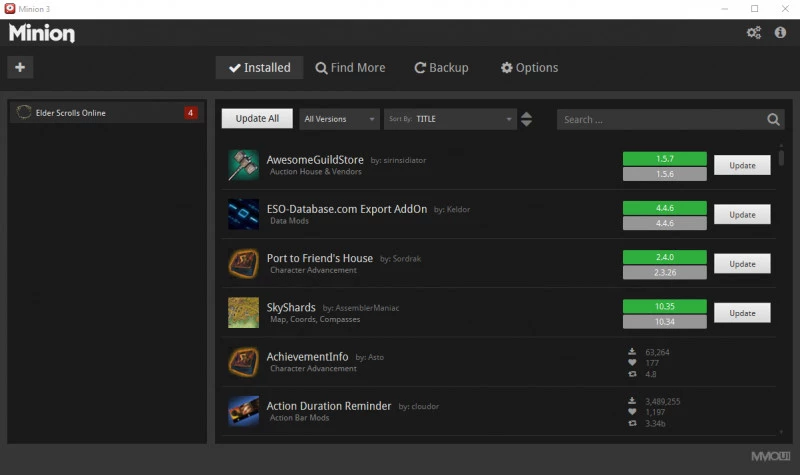The height and width of the screenshot is (475, 800).
Task: Add a new game with plus button
Action: [x=20, y=67]
